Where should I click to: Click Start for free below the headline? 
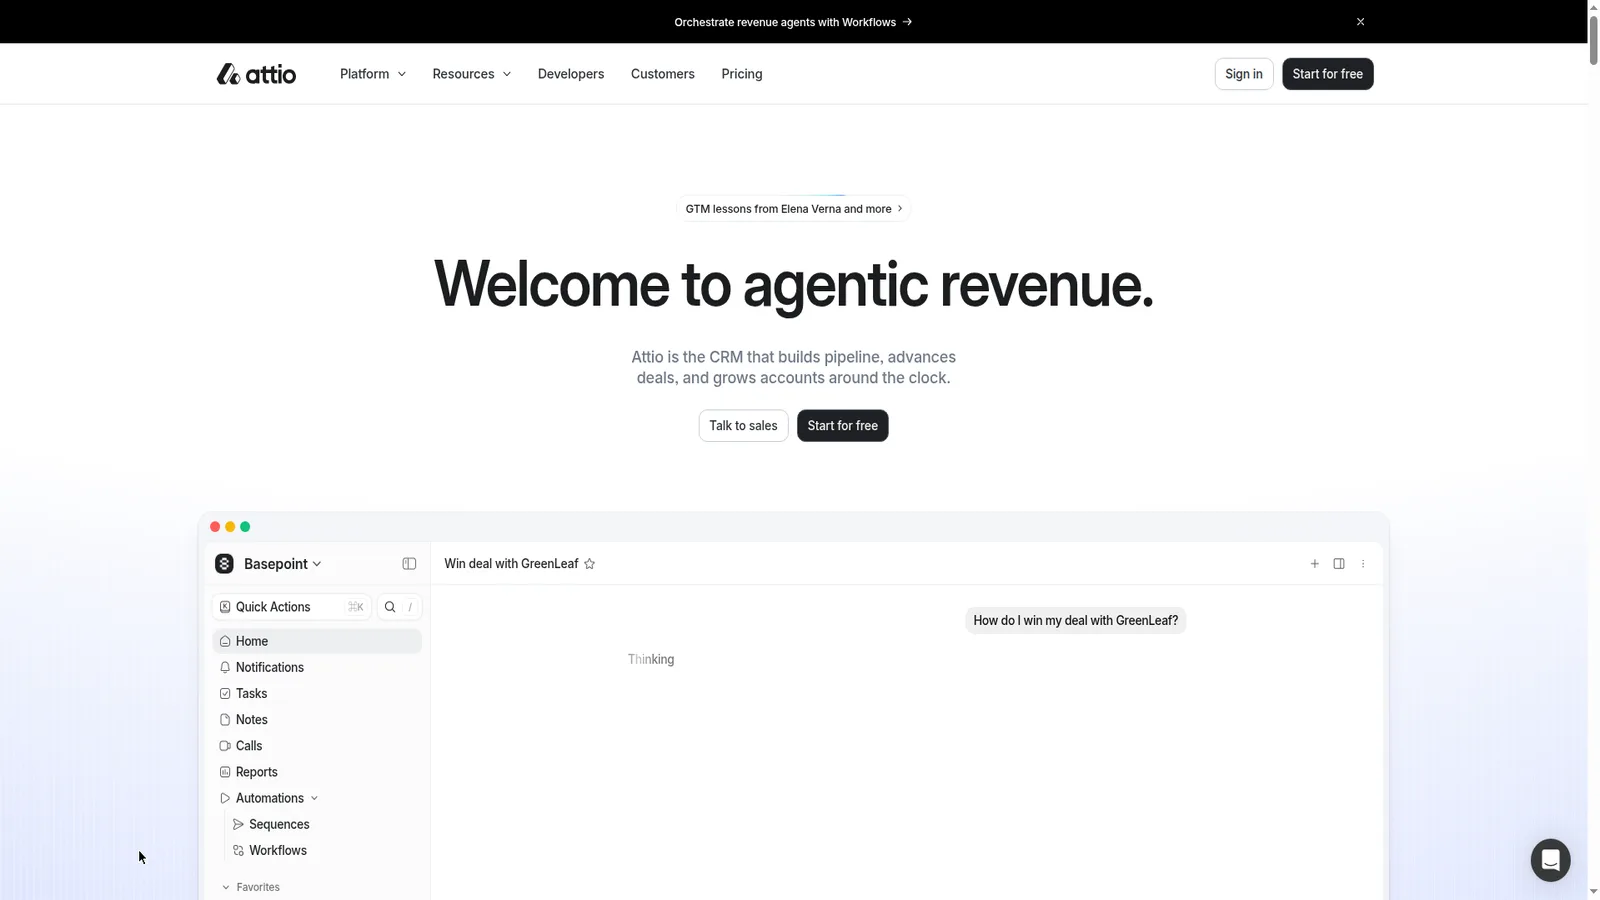843,426
